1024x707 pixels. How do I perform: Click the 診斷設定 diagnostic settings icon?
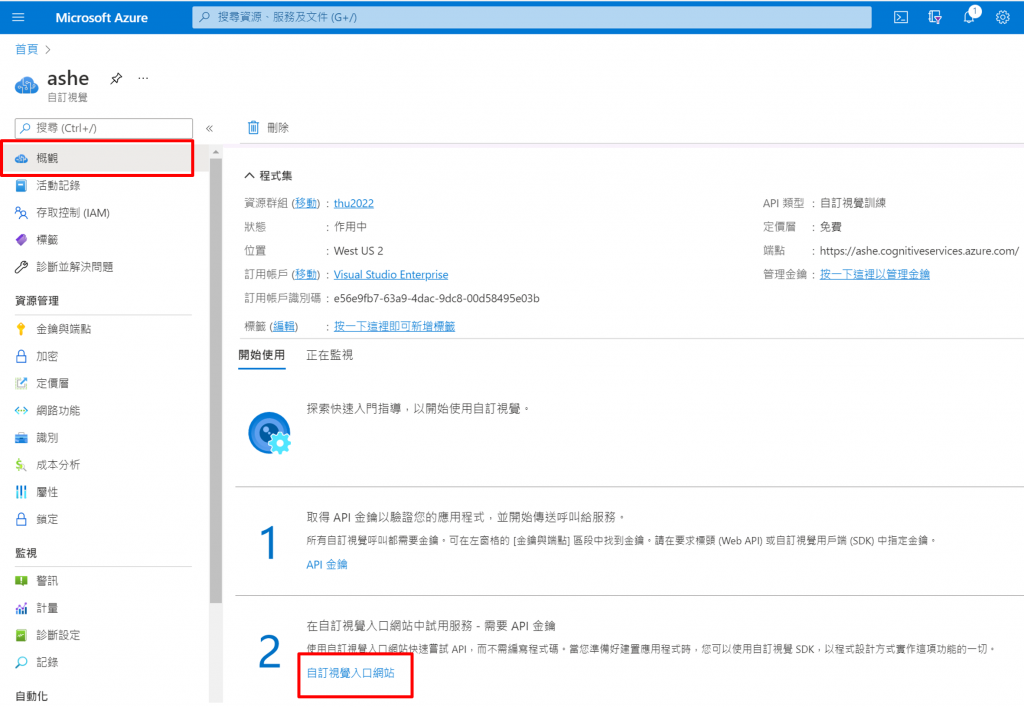(22, 635)
